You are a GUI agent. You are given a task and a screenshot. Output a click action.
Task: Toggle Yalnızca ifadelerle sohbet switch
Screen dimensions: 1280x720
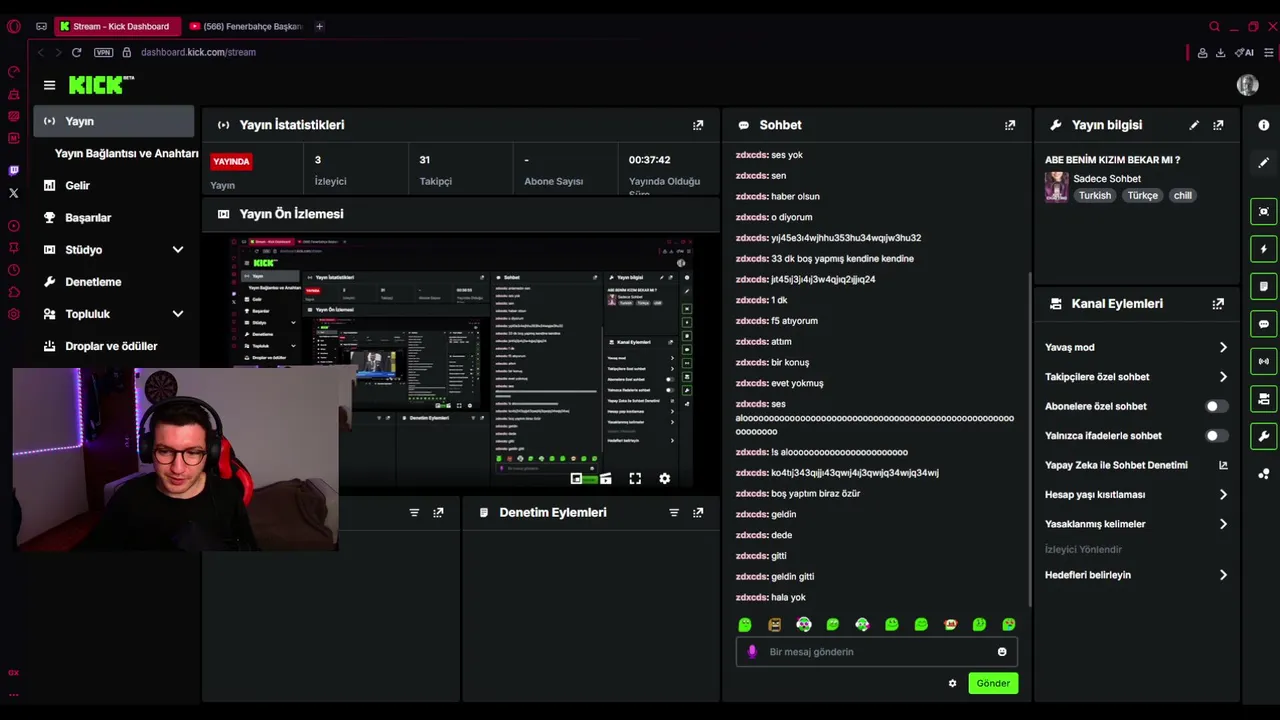1216,436
